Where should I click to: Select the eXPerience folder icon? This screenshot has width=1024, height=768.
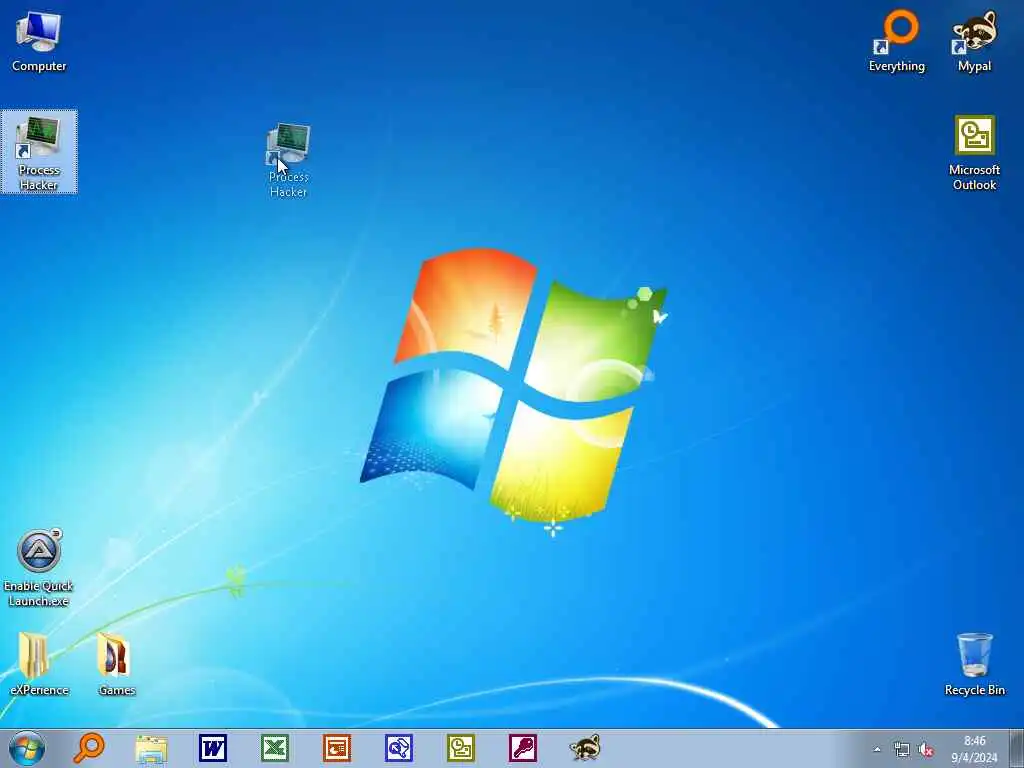39,664
